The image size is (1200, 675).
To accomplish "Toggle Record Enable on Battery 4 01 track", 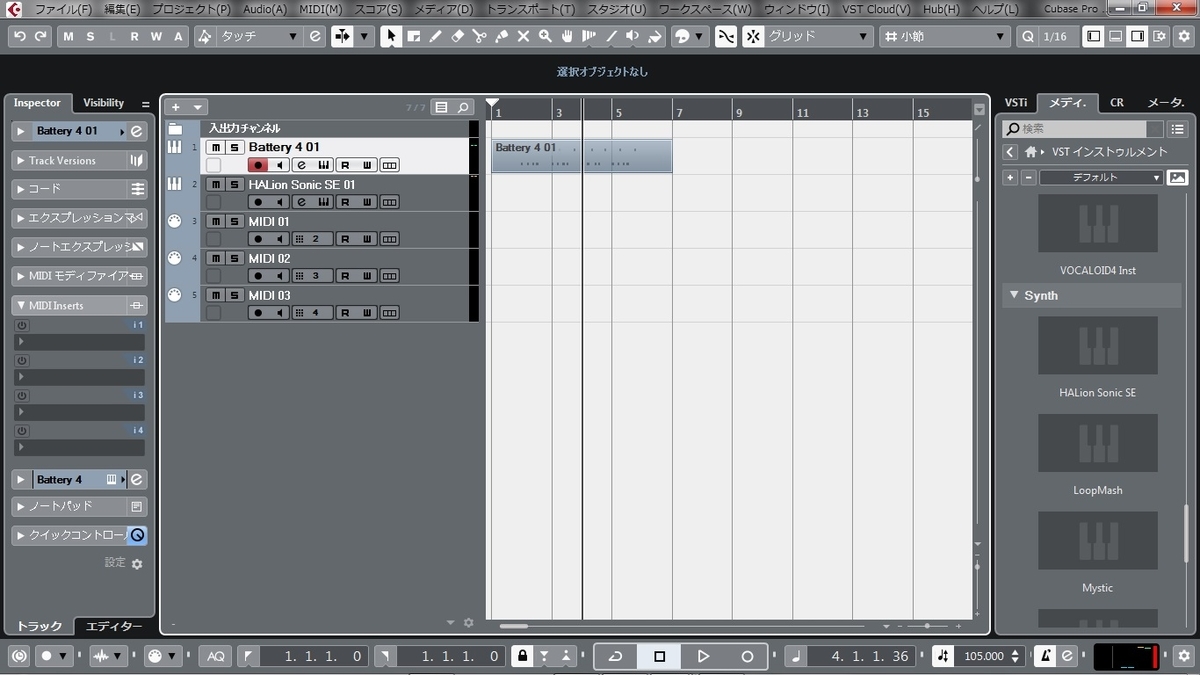I will click(258, 165).
